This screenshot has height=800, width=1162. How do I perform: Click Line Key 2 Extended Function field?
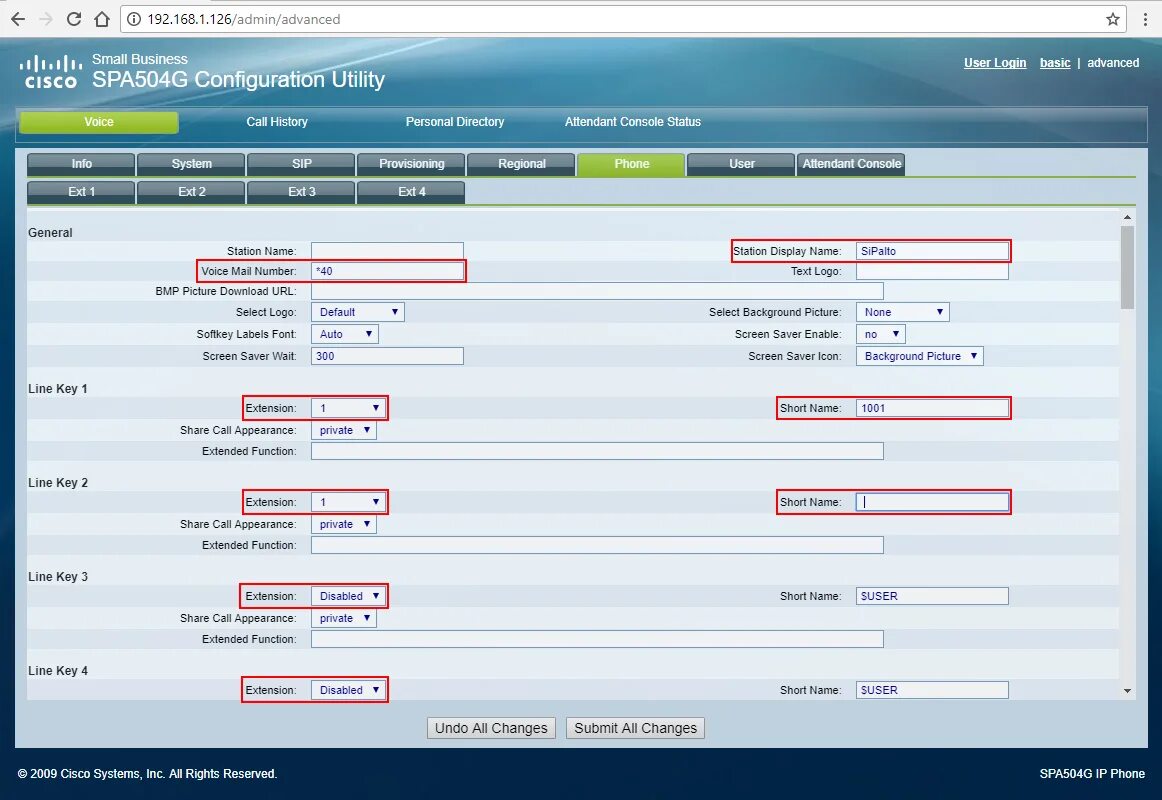pyautogui.click(x=597, y=545)
